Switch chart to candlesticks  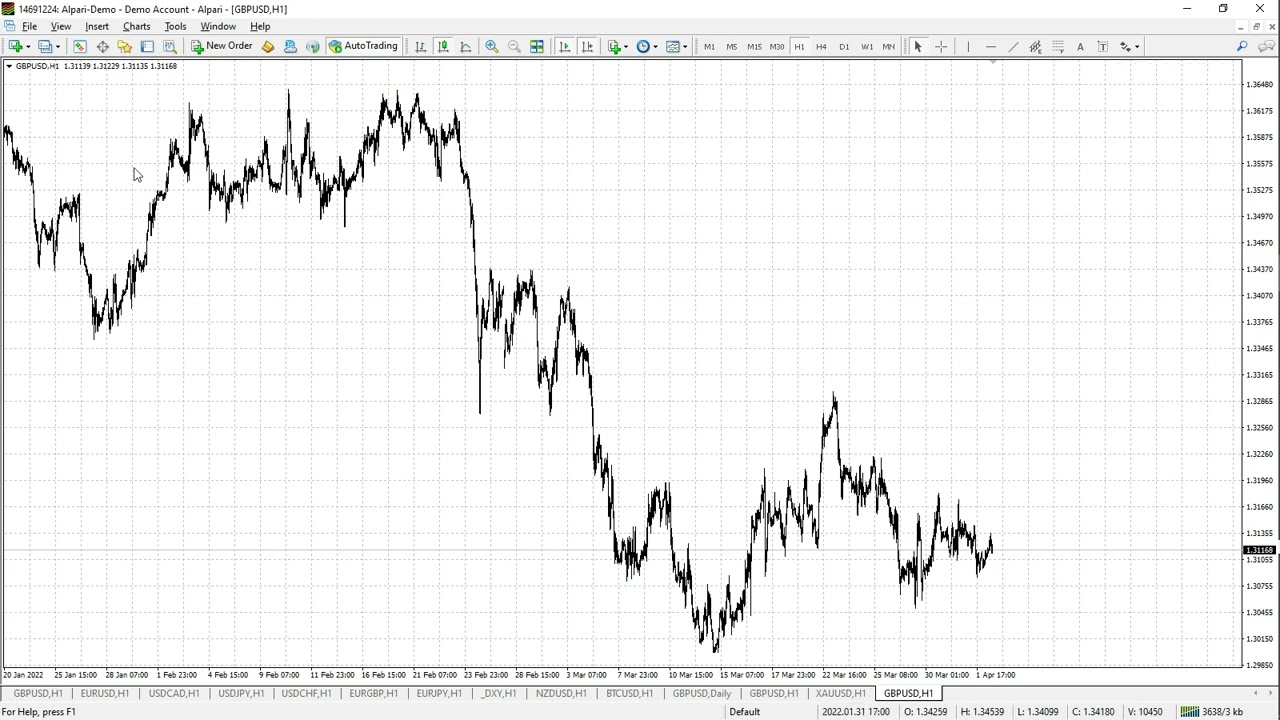tap(443, 46)
